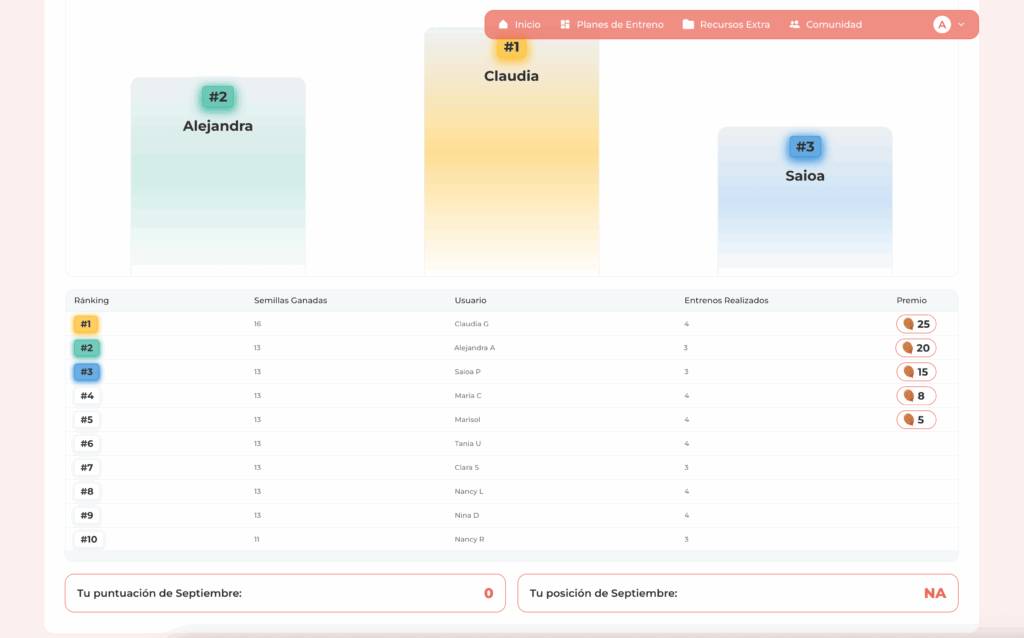
Task: Open Recursos Extra from the navbar
Action: coord(734,25)
